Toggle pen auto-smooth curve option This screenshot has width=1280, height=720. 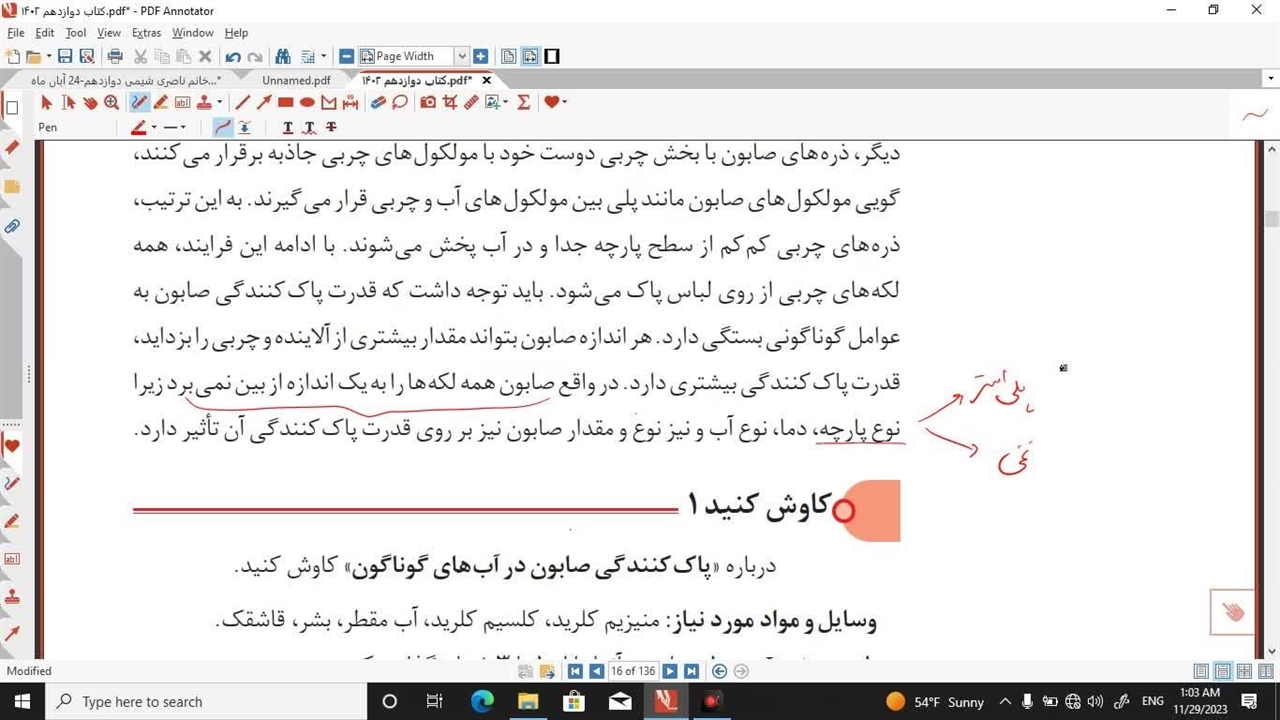coord(222,127)
